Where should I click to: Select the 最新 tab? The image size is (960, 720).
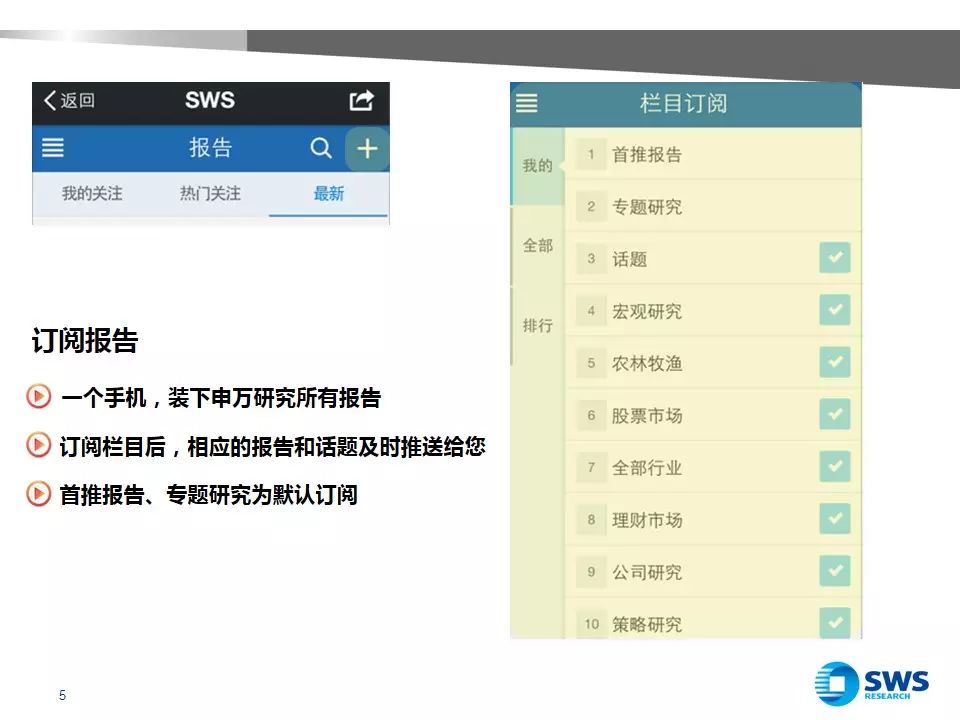pyautogui.click(x=329, y=193)
